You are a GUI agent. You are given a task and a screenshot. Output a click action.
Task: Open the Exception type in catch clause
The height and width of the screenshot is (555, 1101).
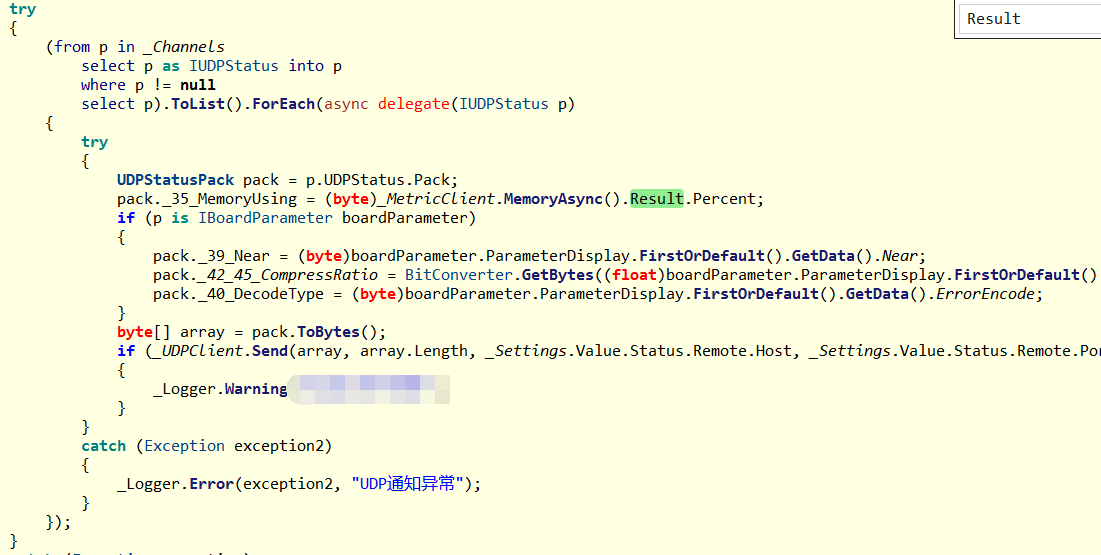pos(185,446)
